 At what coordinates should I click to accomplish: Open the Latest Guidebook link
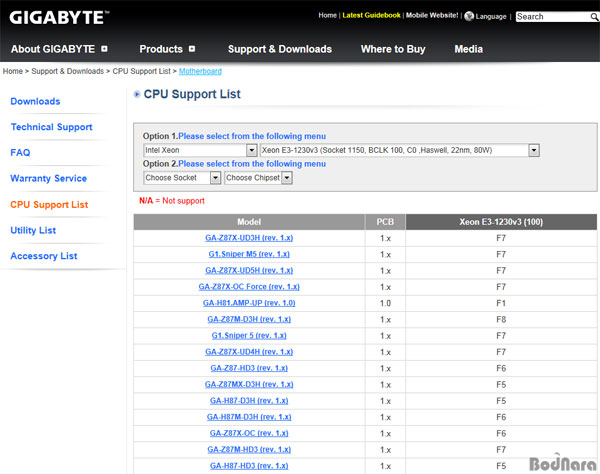pos(371,15)
